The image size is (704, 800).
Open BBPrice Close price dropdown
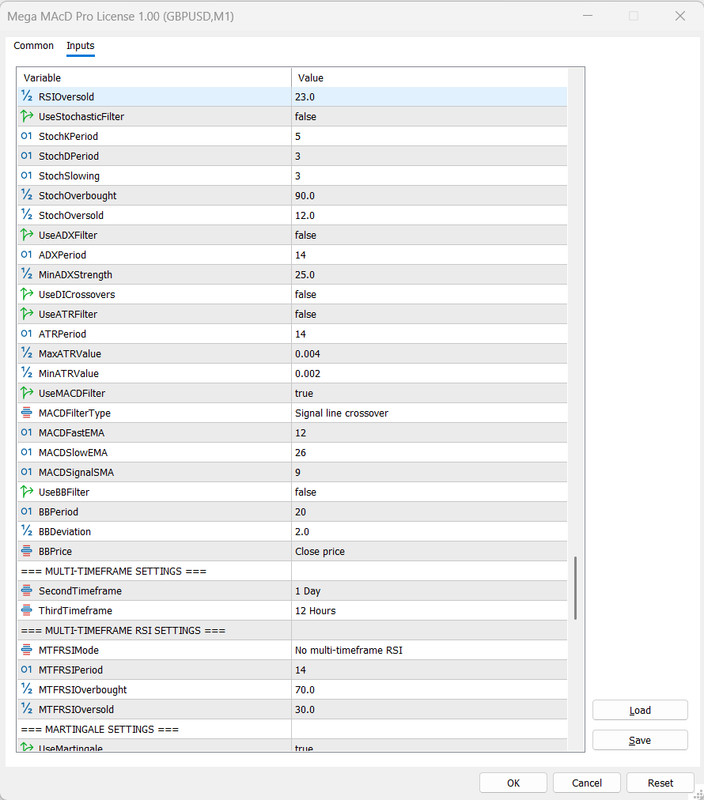coord(429,551)
